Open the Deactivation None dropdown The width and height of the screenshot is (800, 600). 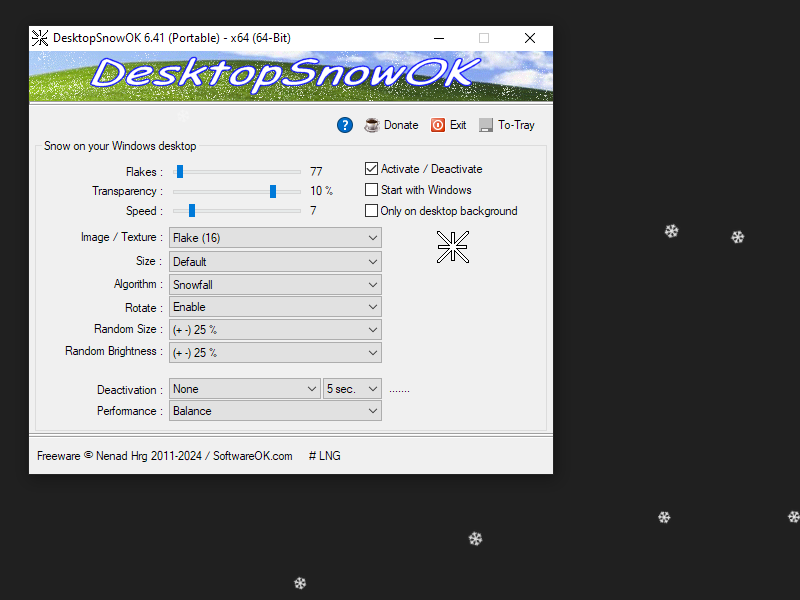click(x=244, y=389)
